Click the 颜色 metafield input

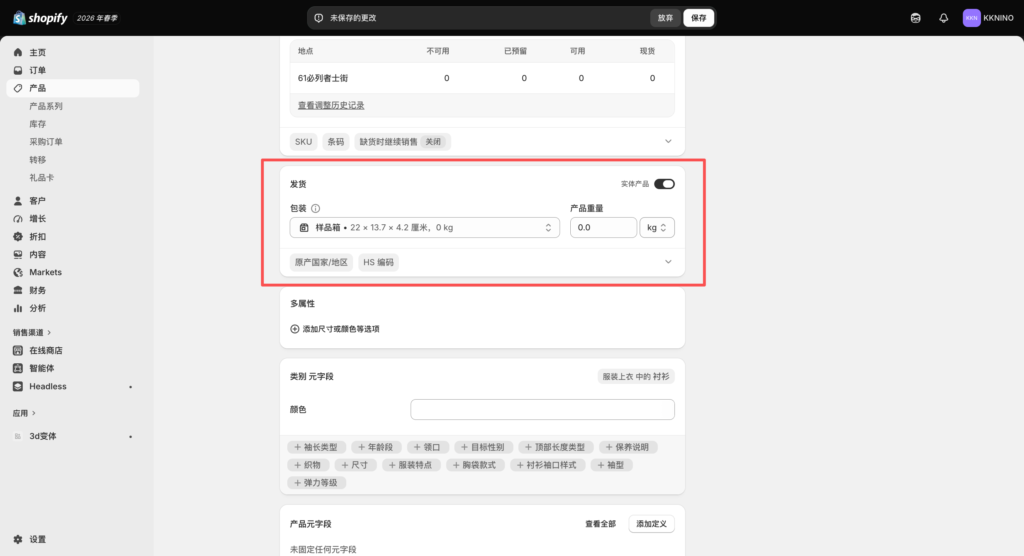(542, 410)
